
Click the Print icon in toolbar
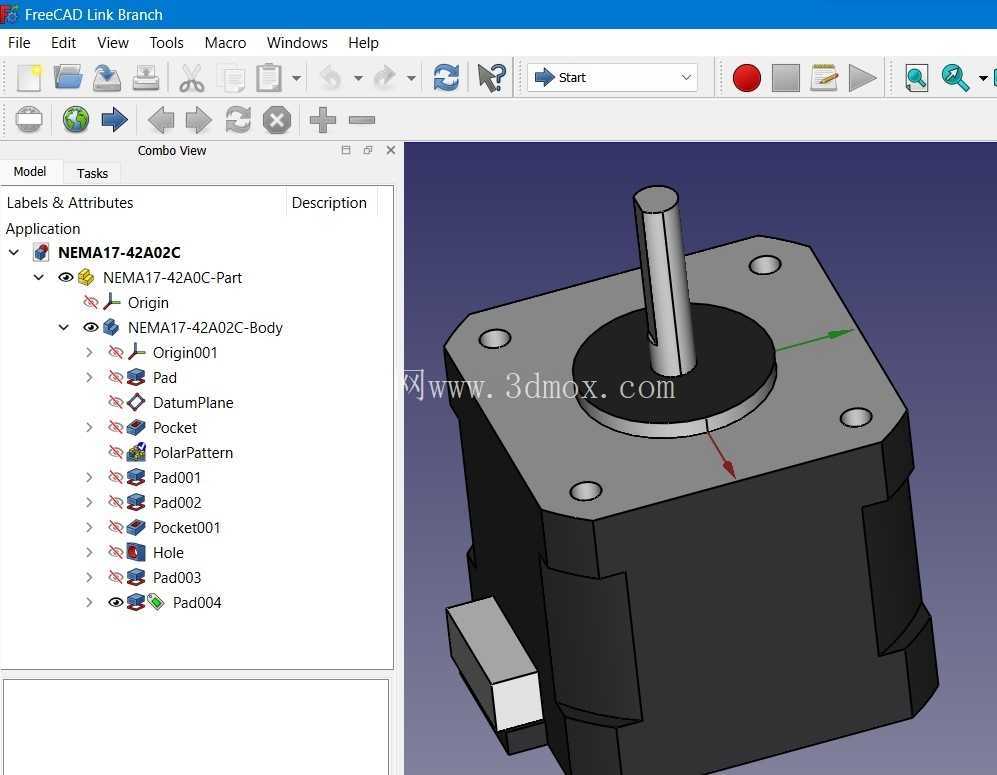(146, 78)
